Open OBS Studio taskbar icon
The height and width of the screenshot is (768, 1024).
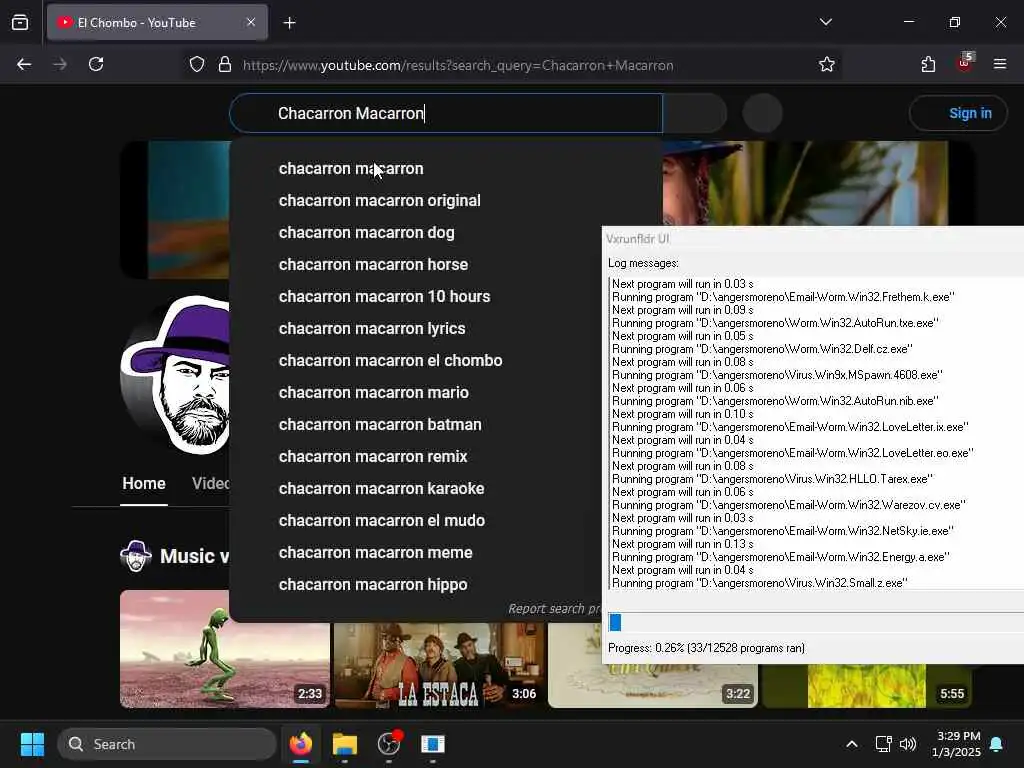click(x=389, y=744)
